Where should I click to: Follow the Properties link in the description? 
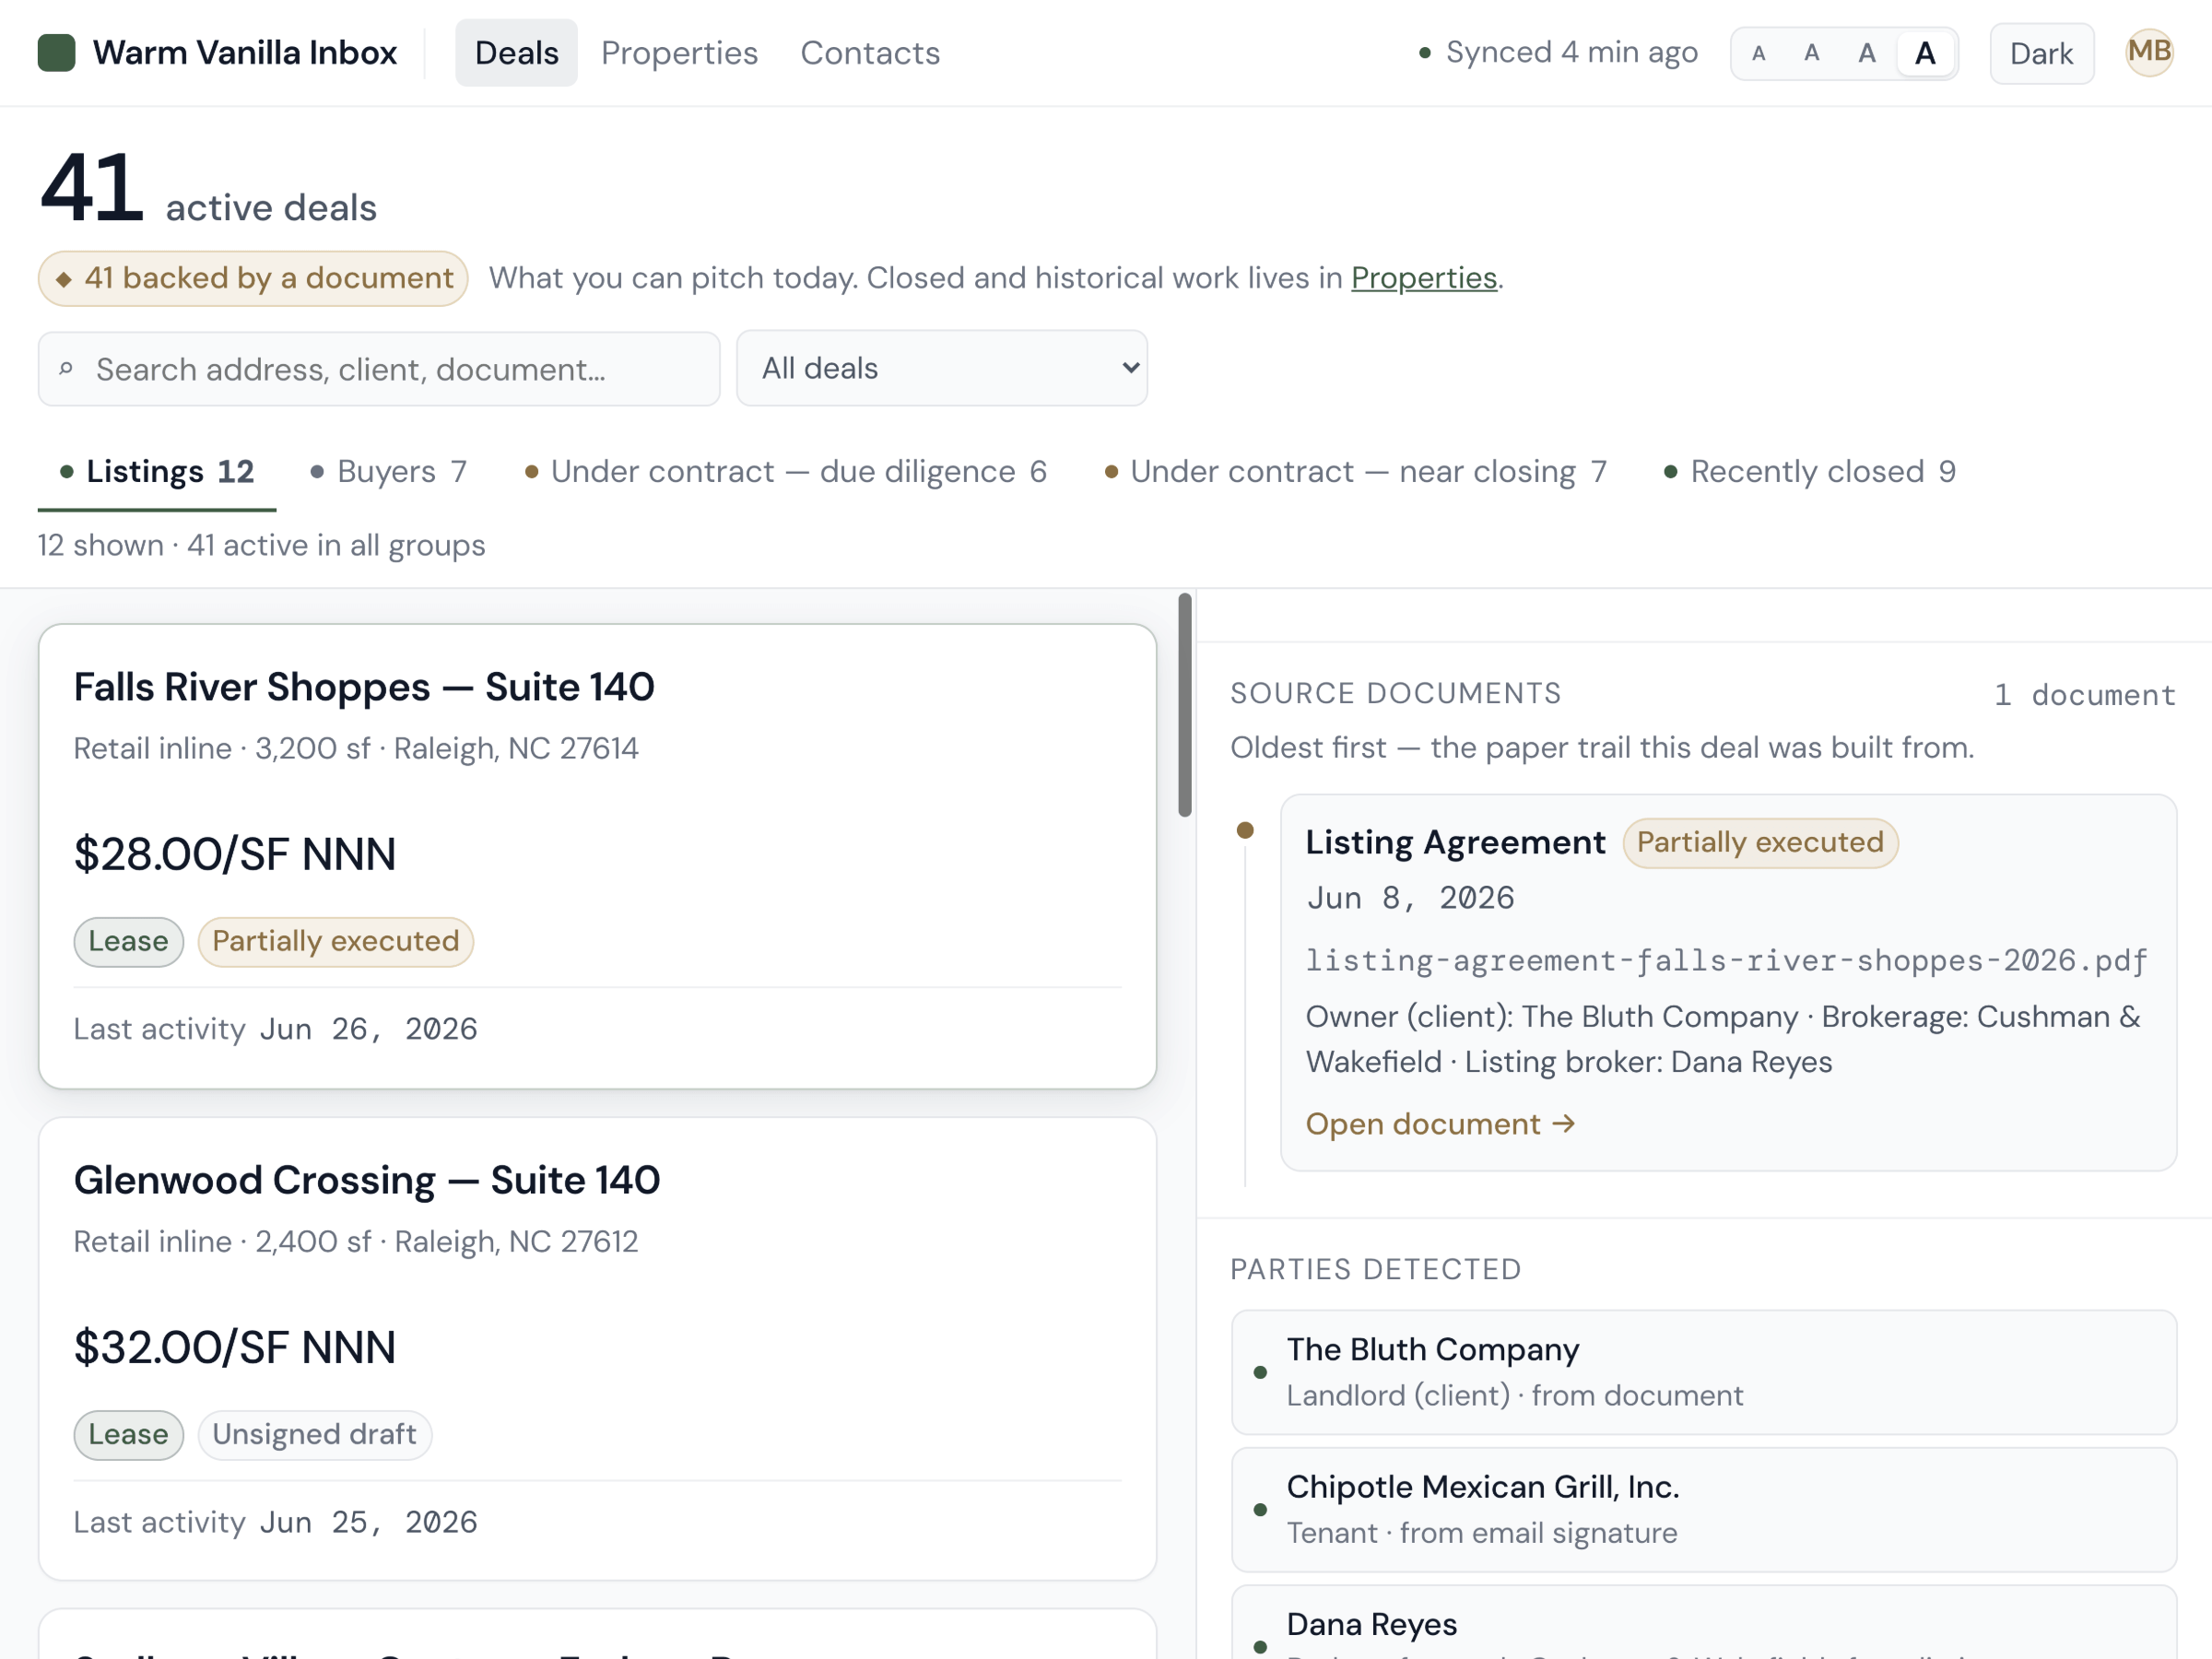coord(1423,278)
